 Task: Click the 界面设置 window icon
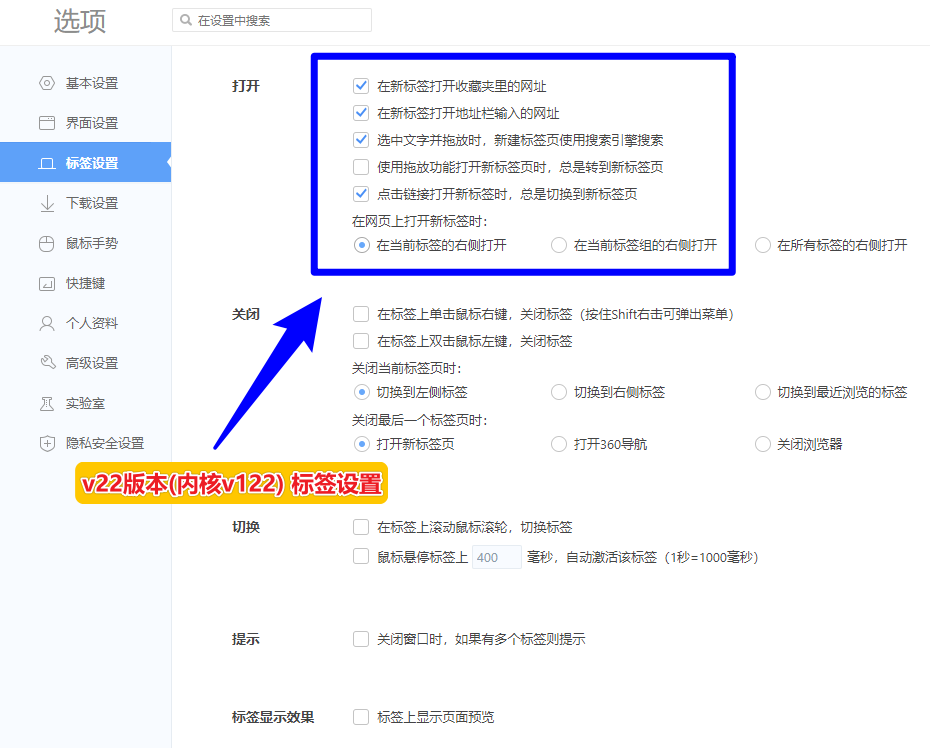pyautogui.click(x=47, y=123)
